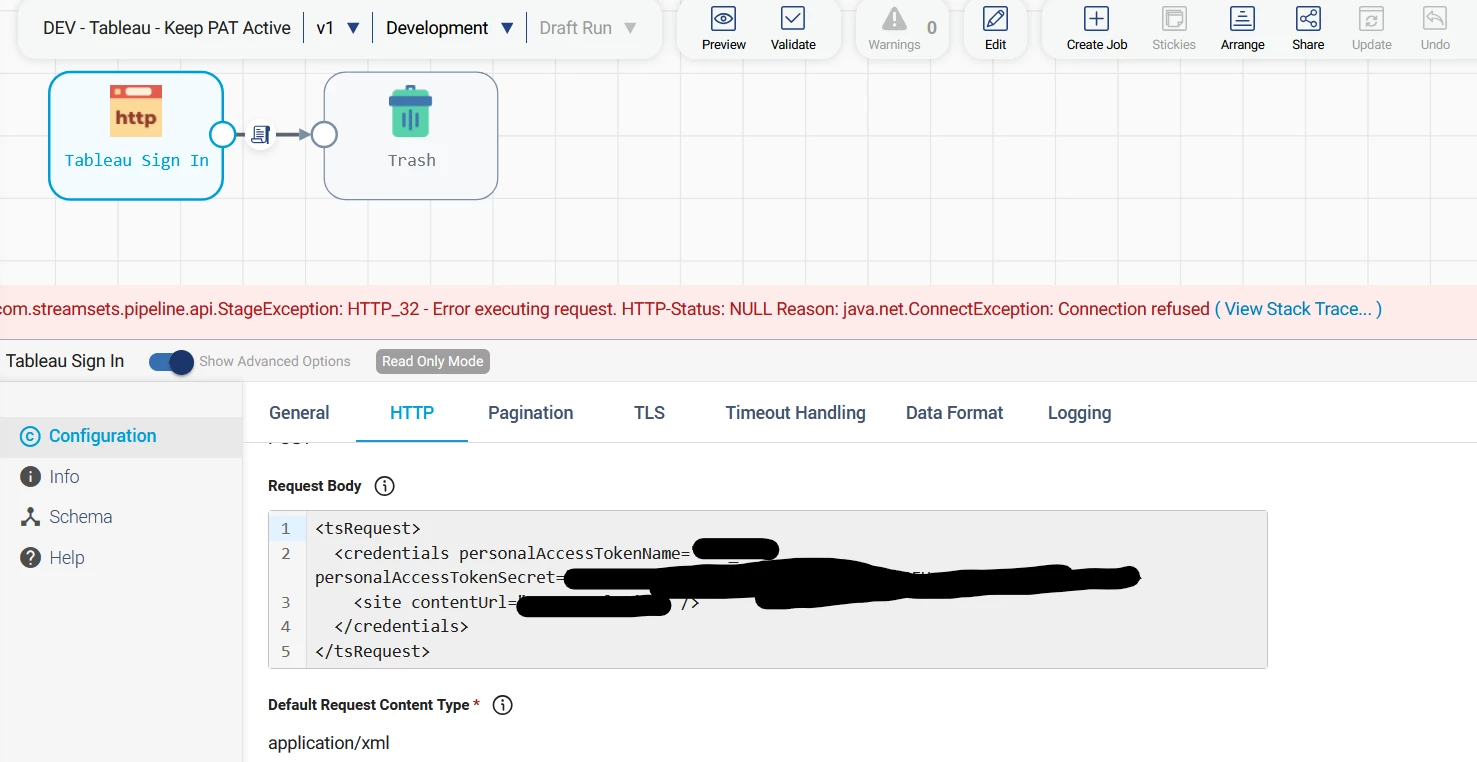Run Validate on the pipeline
This screenshot has width=1477, height=762.
click(x=793, y=28)
